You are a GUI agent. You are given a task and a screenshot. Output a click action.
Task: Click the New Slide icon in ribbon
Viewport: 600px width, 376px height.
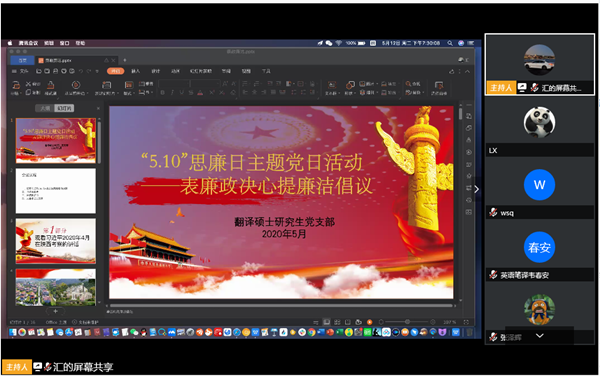click(106, 85)
